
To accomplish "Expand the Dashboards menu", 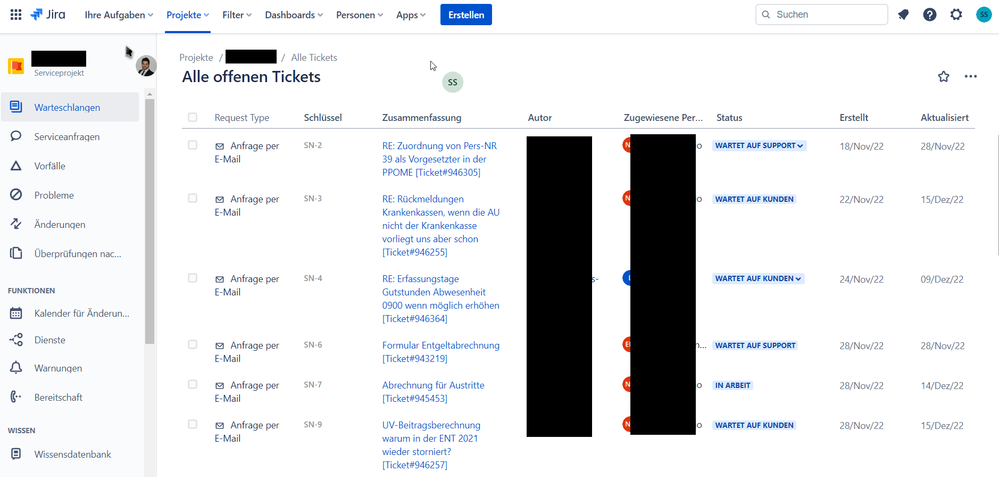I will [294, 15].
